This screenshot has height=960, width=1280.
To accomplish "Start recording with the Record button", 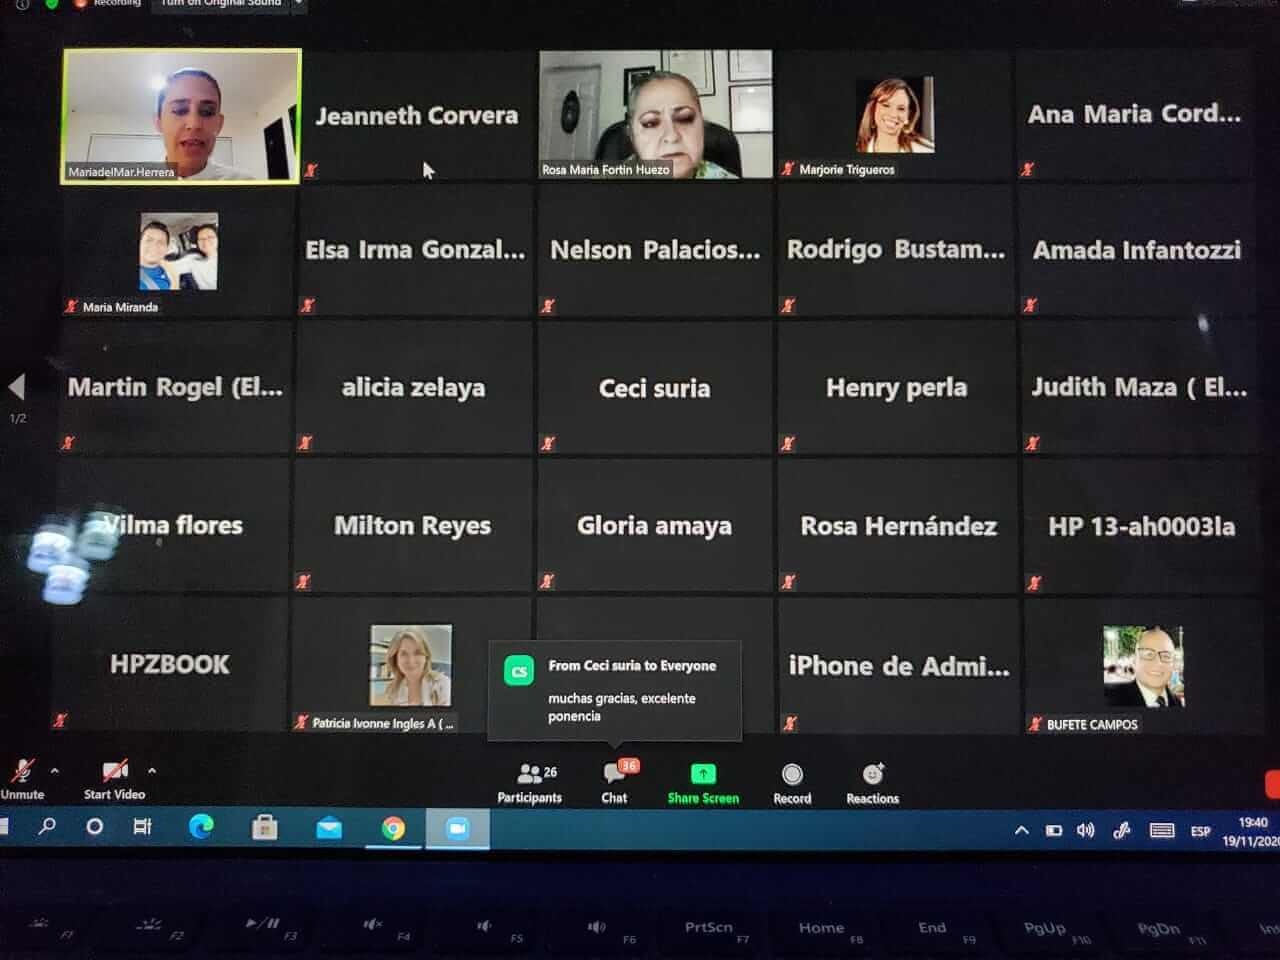I will point(792,784).
